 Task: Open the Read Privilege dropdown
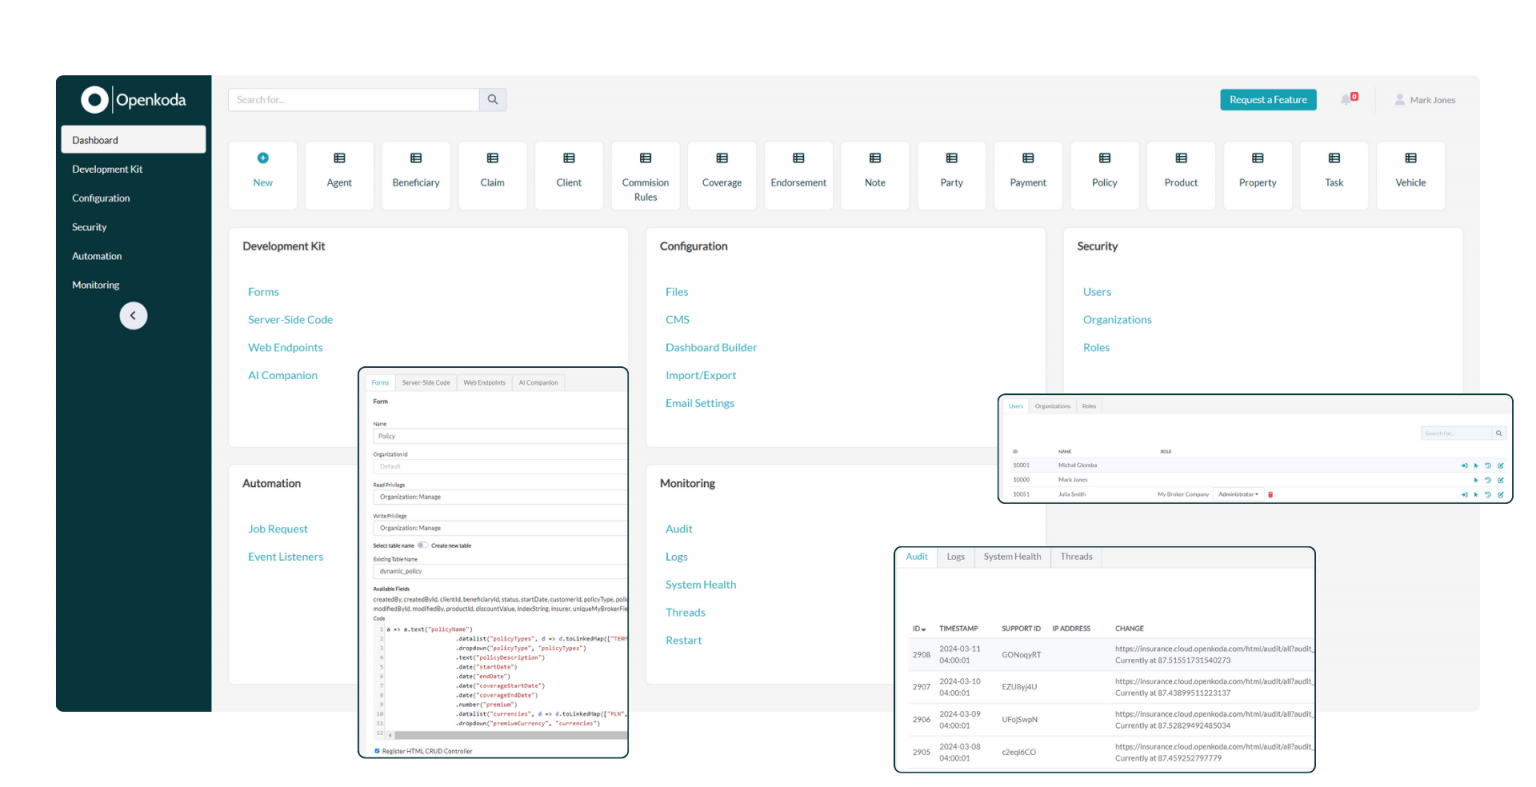pos(500,497)
